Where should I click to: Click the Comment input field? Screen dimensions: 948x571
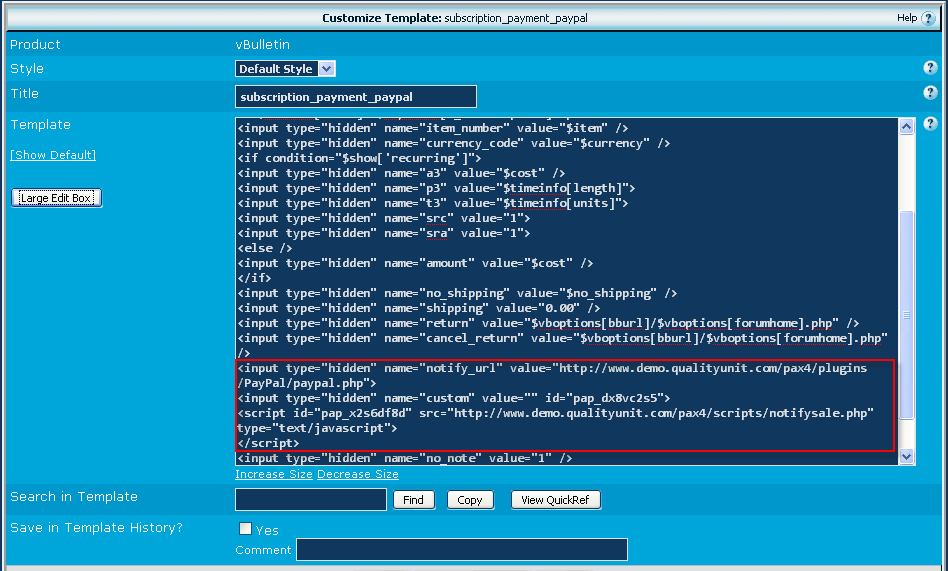[462, 550]
